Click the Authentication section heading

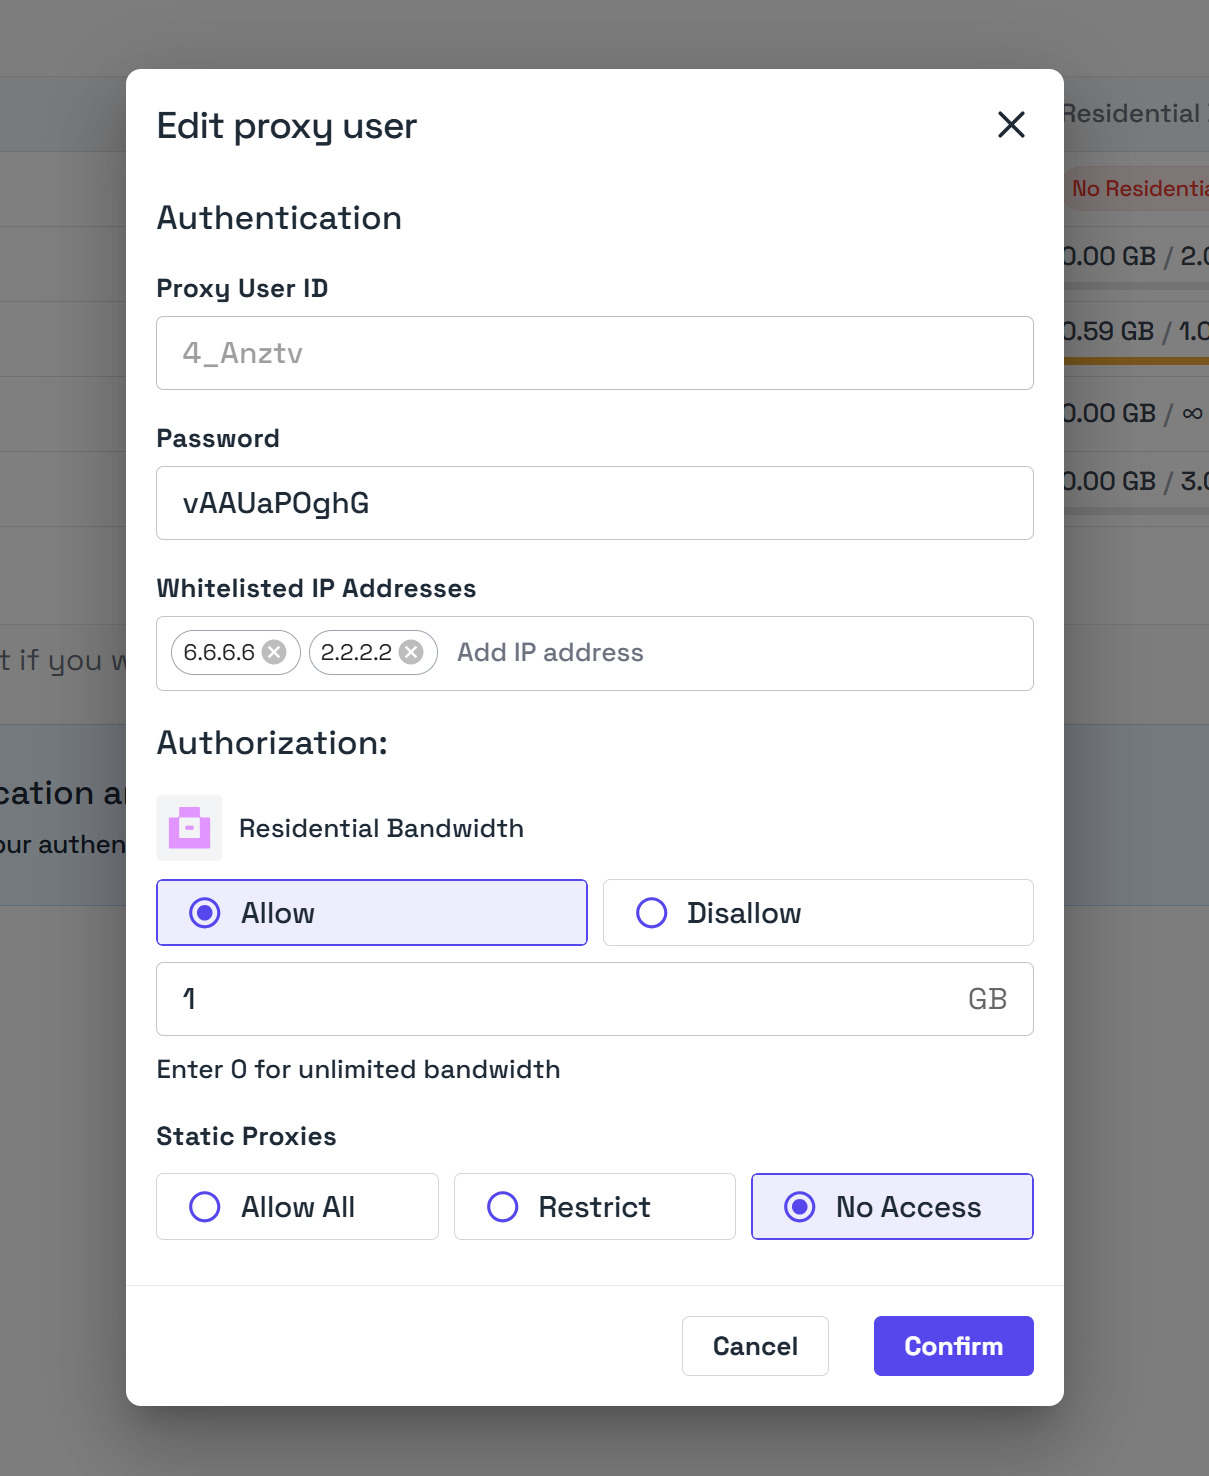279,218
